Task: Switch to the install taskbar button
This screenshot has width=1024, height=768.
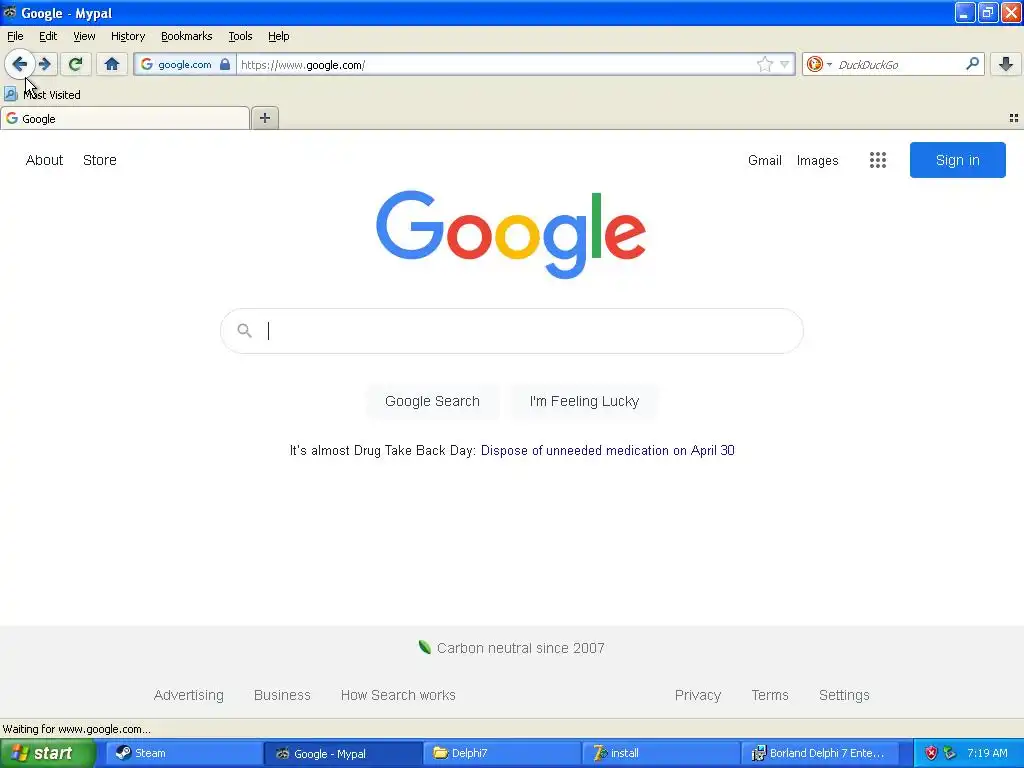Action: coord(661,753)
